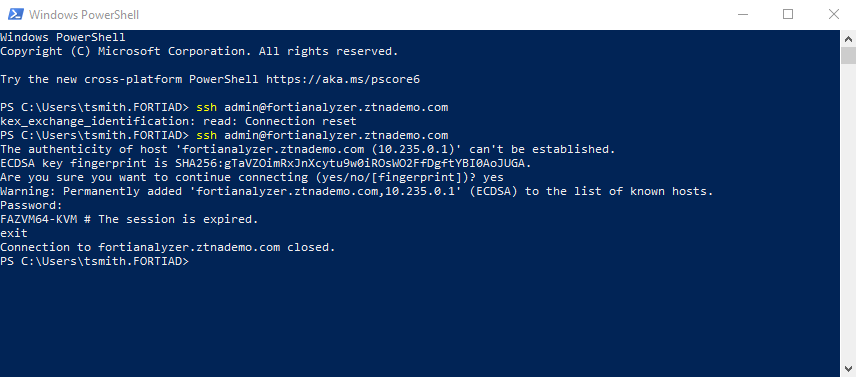
Task: Click the "Password:" line
Action: click(32, 205)
